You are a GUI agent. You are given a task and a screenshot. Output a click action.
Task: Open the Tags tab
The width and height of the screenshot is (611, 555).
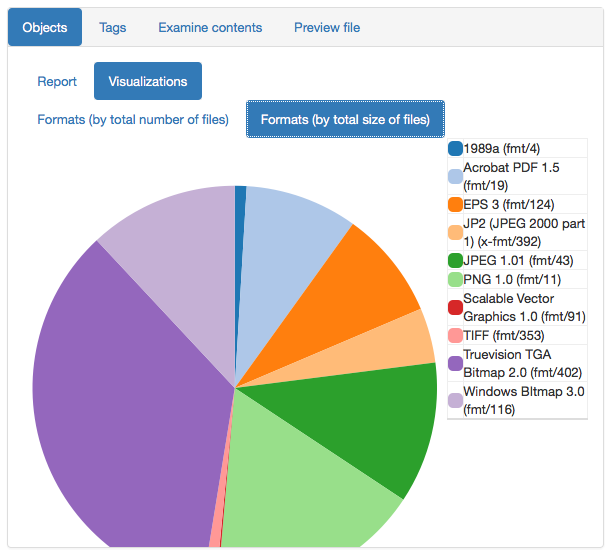[113, 27]
